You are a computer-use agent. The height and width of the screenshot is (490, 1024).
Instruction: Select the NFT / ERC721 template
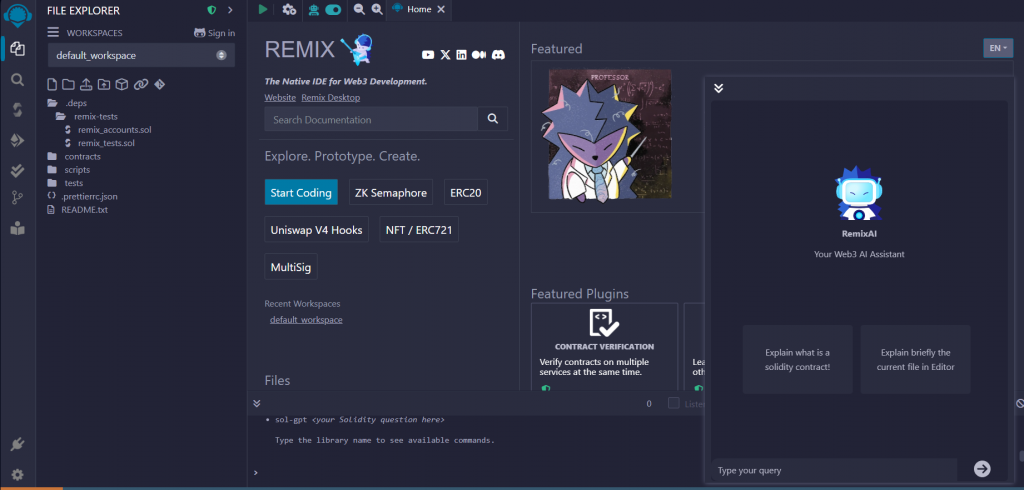[x=419, y=229]
